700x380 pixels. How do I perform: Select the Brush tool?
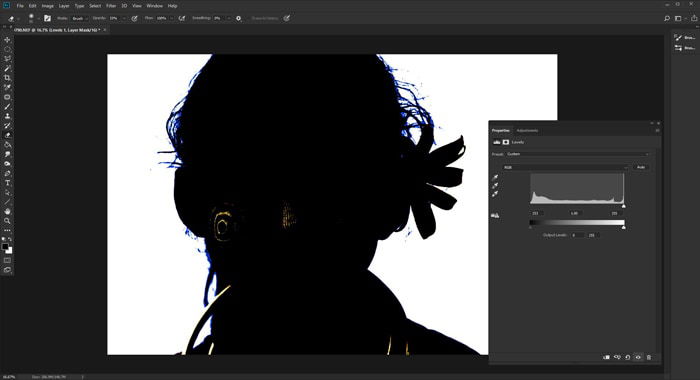pos(7,106)
